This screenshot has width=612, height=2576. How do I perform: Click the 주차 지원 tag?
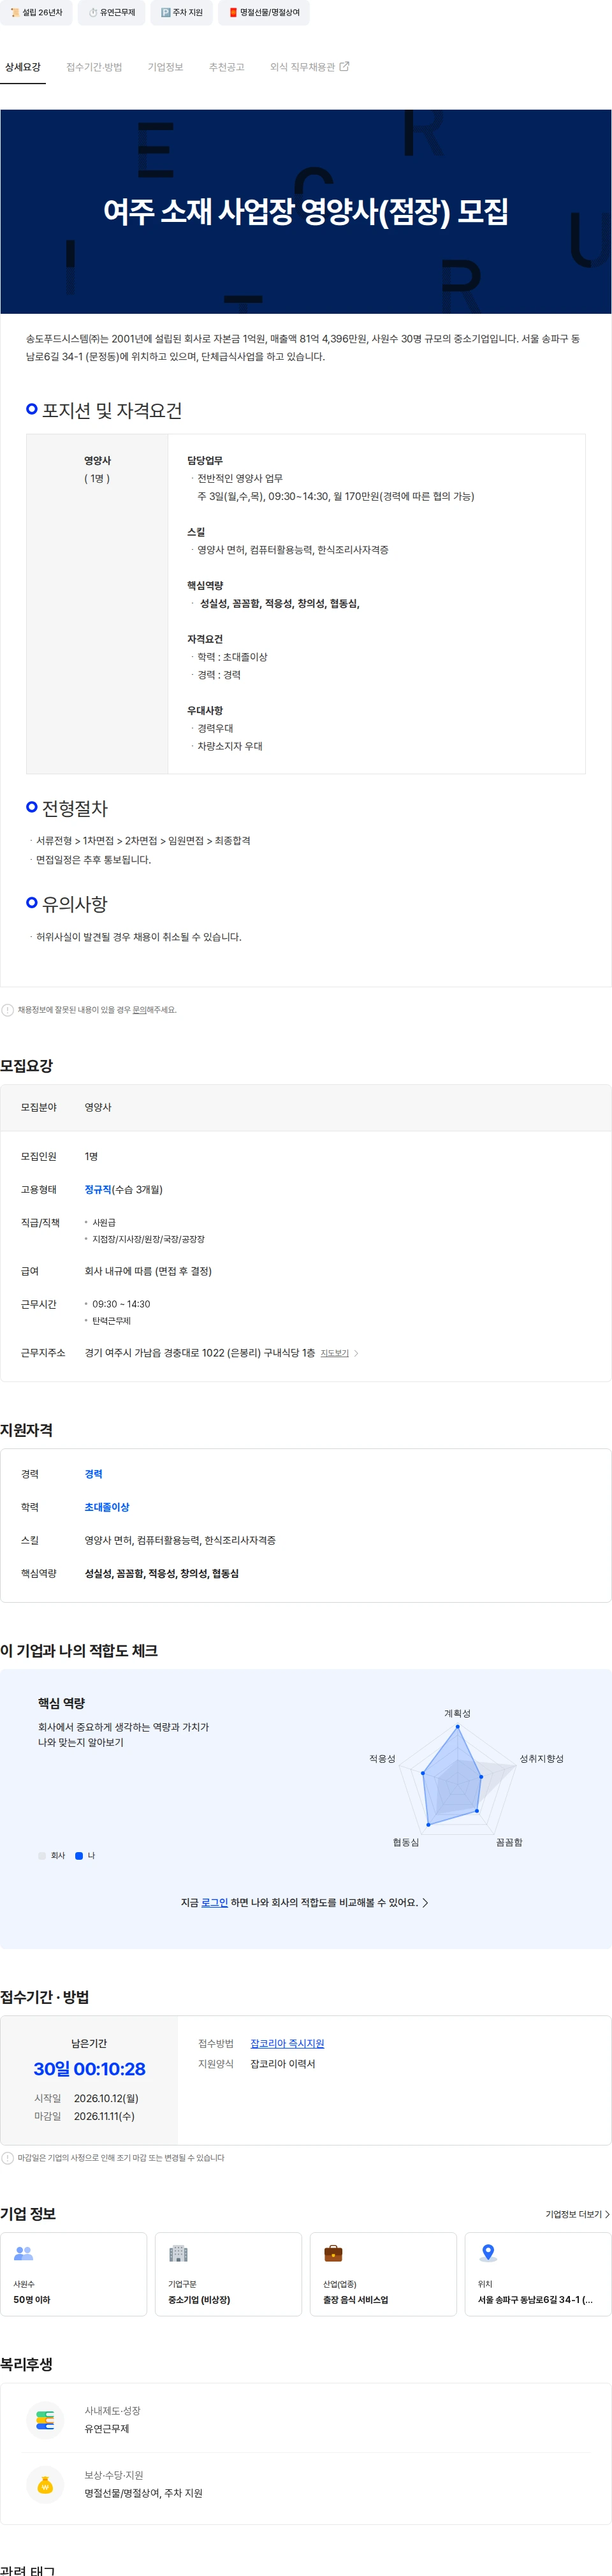coord(181,12)
